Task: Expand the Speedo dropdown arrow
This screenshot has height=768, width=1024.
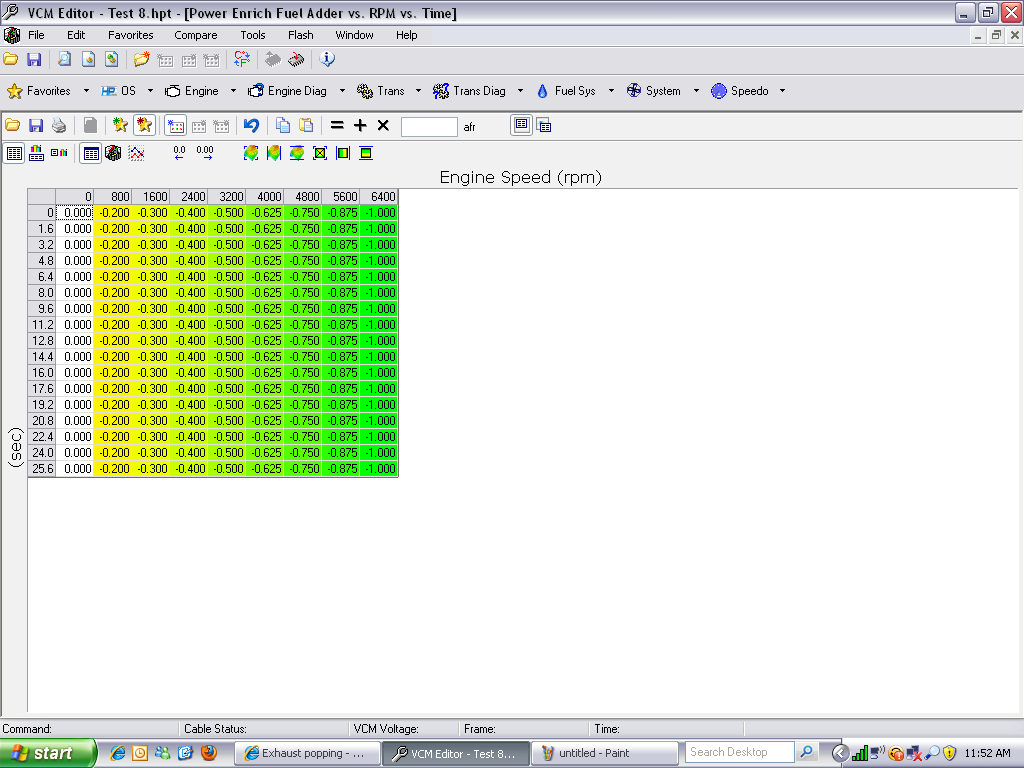Action: [x=782, y=91]
